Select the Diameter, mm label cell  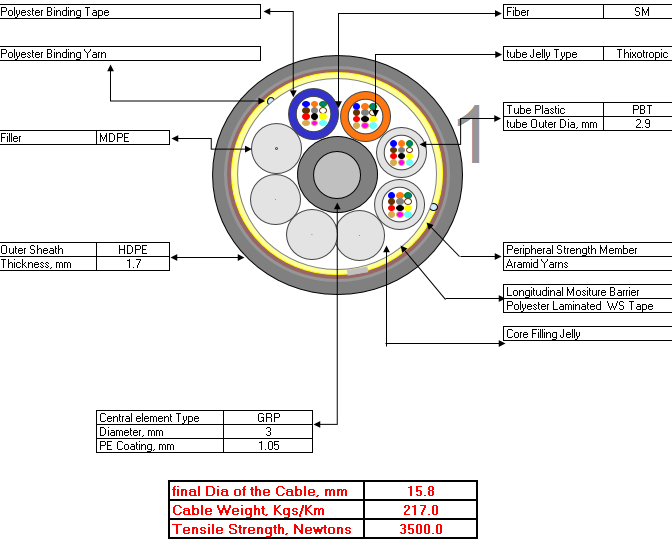tap(160, 432)
